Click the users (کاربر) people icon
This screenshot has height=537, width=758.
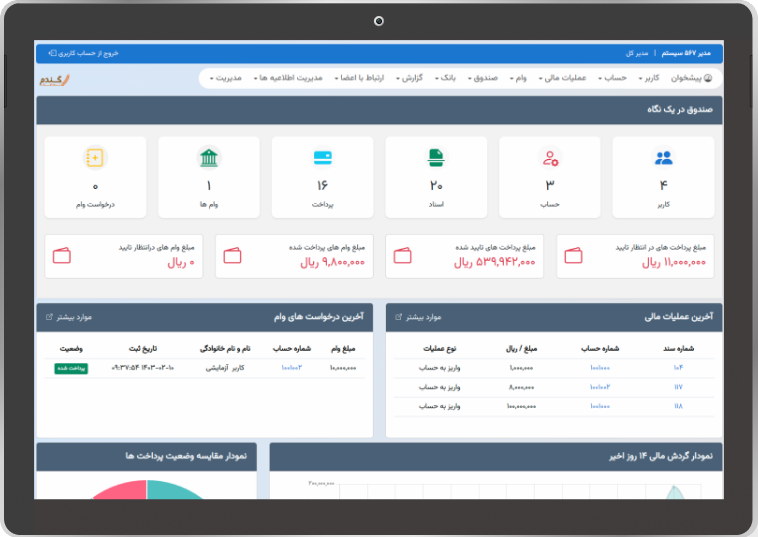point(663,158)
